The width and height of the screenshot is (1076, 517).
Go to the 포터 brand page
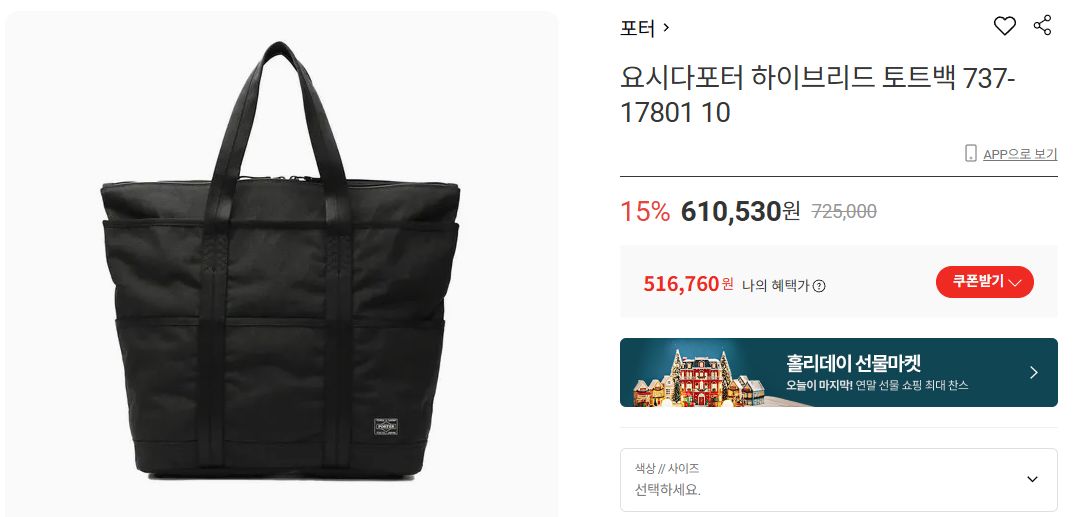638,28
